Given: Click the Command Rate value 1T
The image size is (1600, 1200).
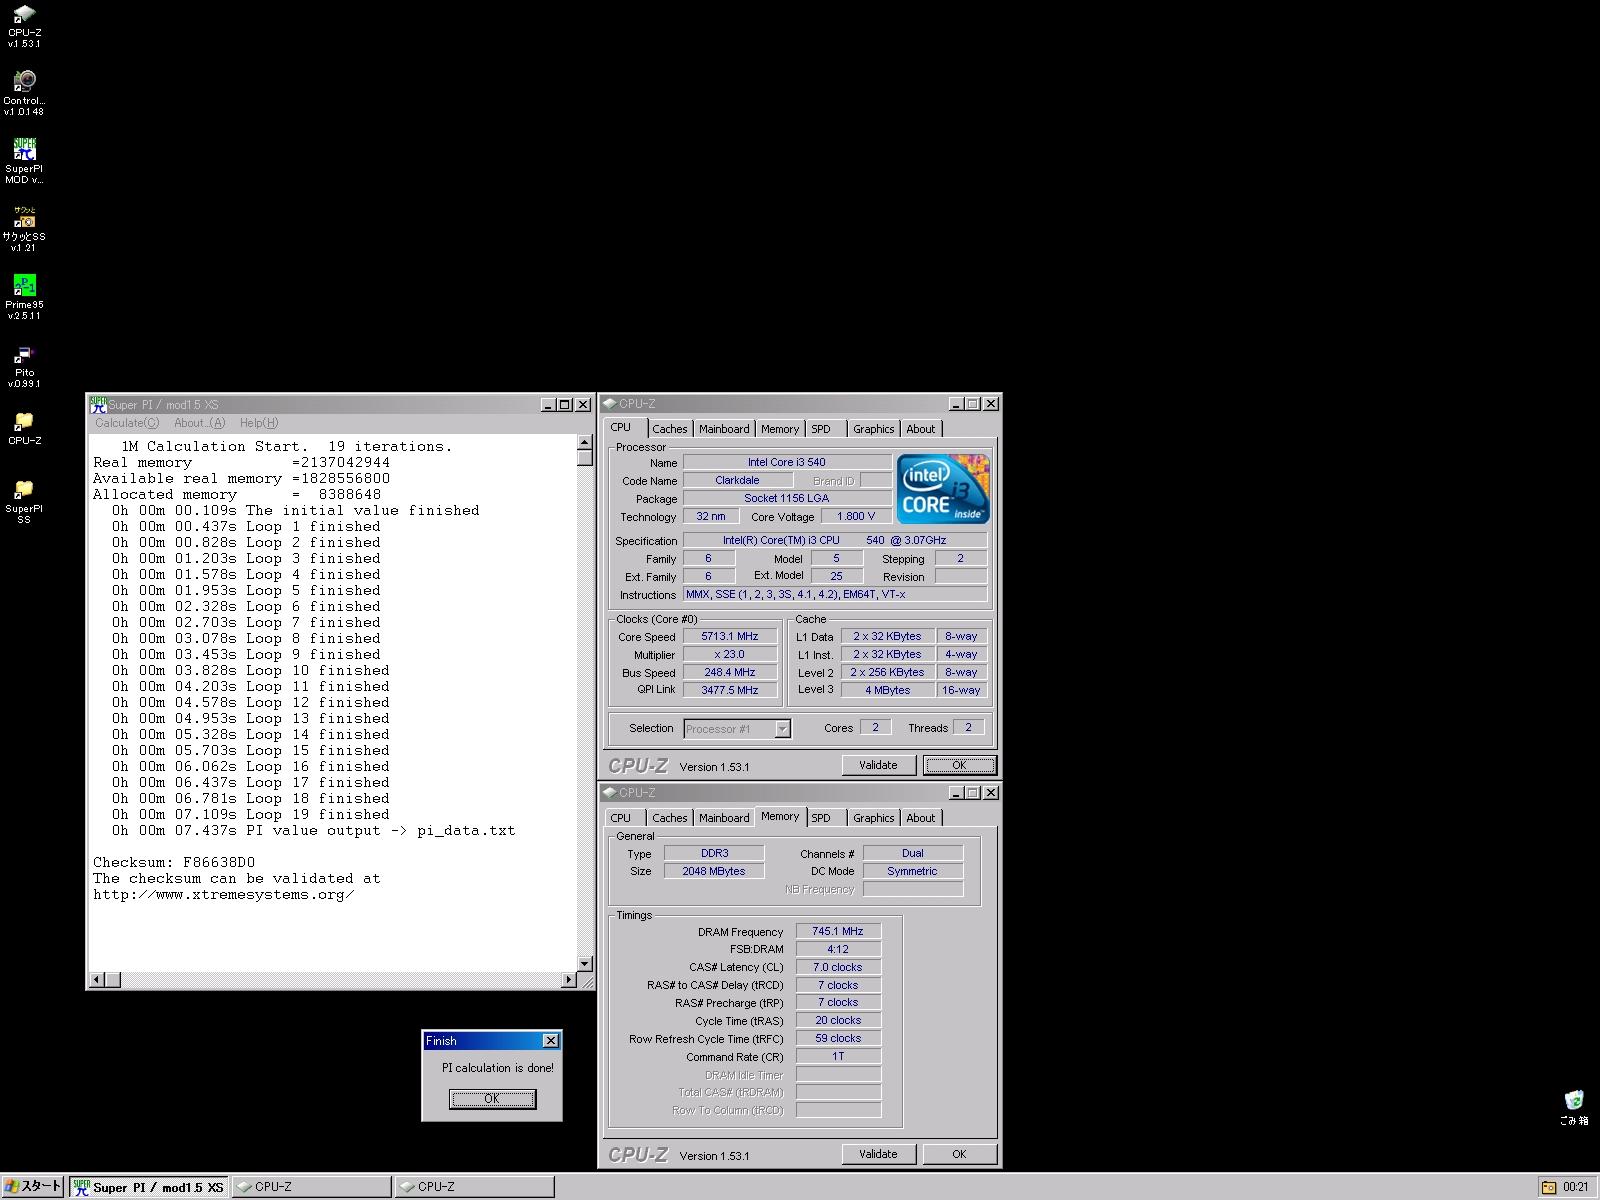Looking at the screenshot, I should click(838, 1056).
